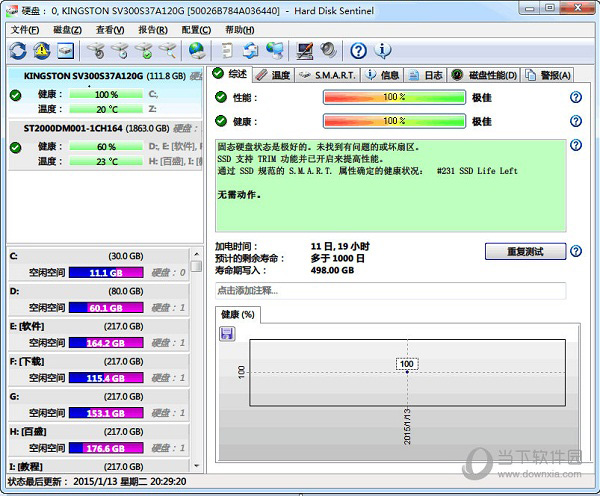This screenshot has width=600, height=496.
Task: Click the disk test icon with stethoscope
Action: coord(96,51)
